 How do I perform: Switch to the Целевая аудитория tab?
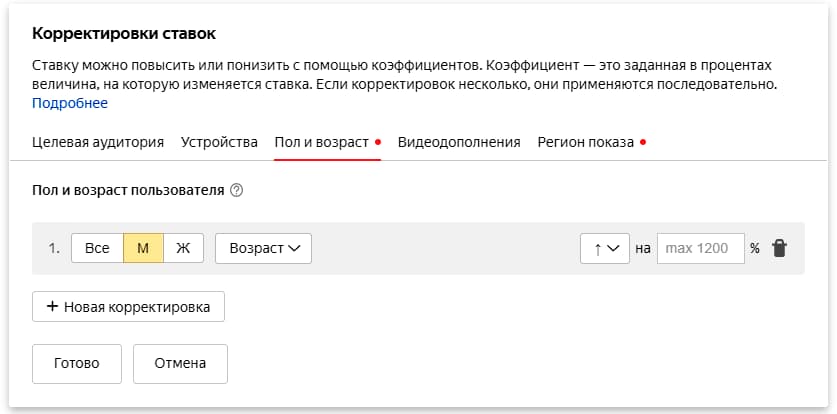click(x=98, y=142)
